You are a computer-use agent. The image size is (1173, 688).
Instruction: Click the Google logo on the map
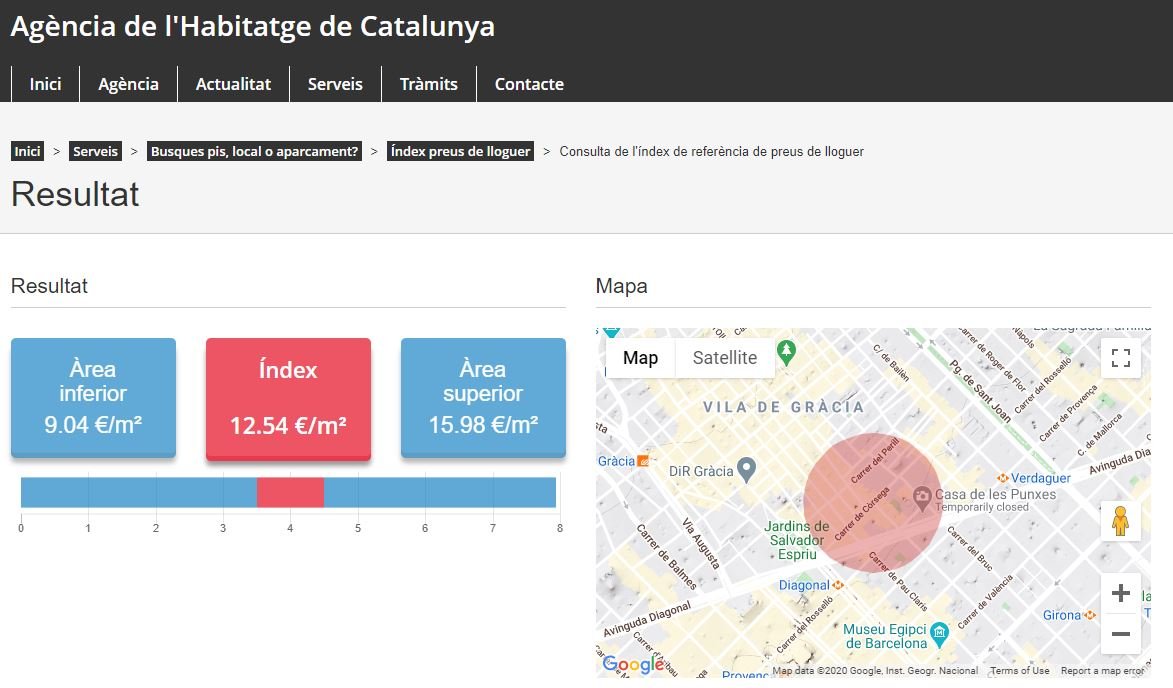click(633, 663)
